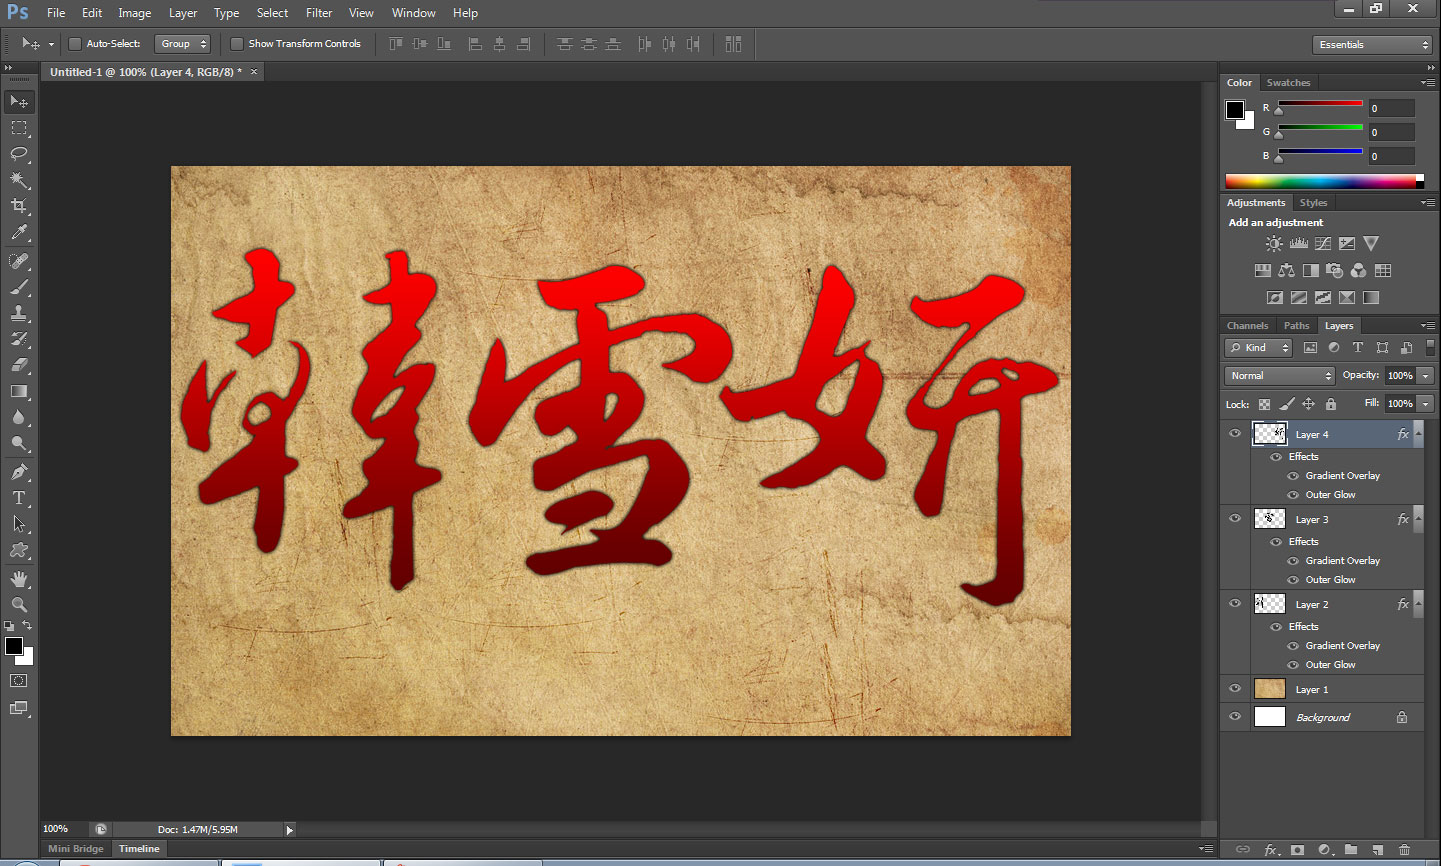This screenshot has width=1441, height=866.
Task: Create a new layer from Layers panel
Action: 1378,850
